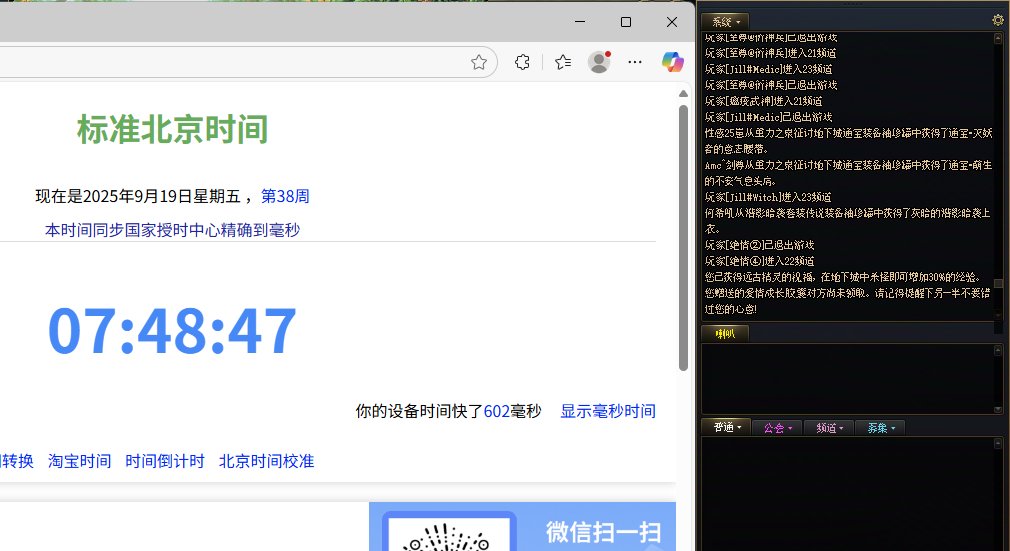Open the 淘宝时间 link
This screenshot has height=551, width=1010.
(79, 461)
